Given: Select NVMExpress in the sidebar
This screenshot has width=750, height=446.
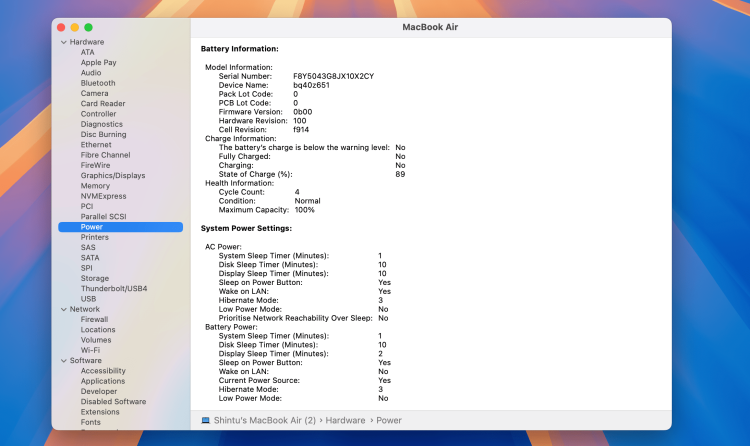Looking at the screenshot, I should (103, 196).
